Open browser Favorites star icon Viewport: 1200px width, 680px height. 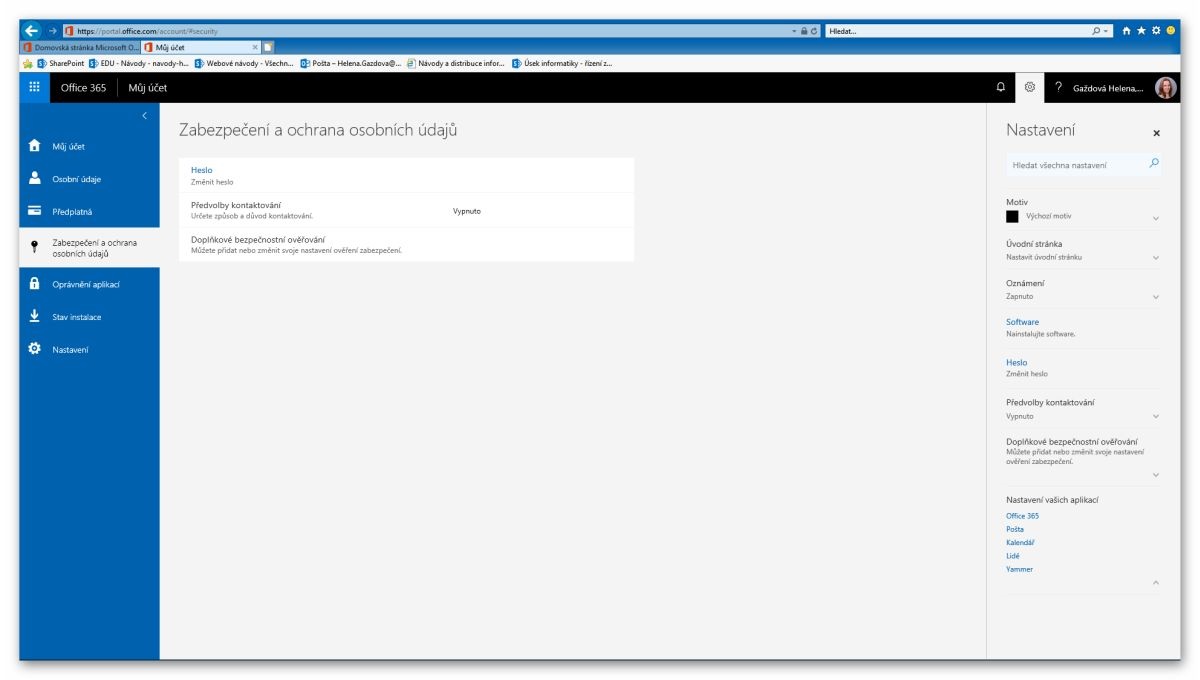pyautogui.click(x=1142, y=31)
